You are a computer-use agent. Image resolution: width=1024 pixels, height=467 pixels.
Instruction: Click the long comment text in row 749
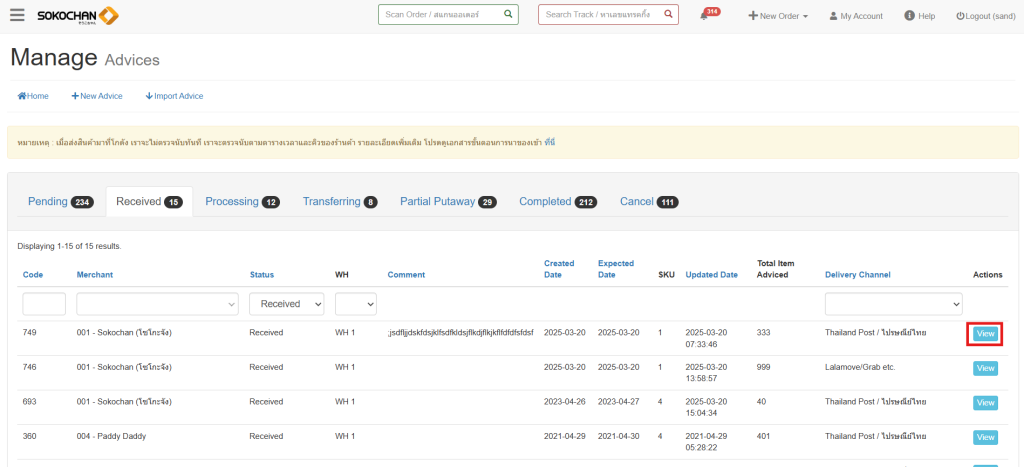[460, 332]
